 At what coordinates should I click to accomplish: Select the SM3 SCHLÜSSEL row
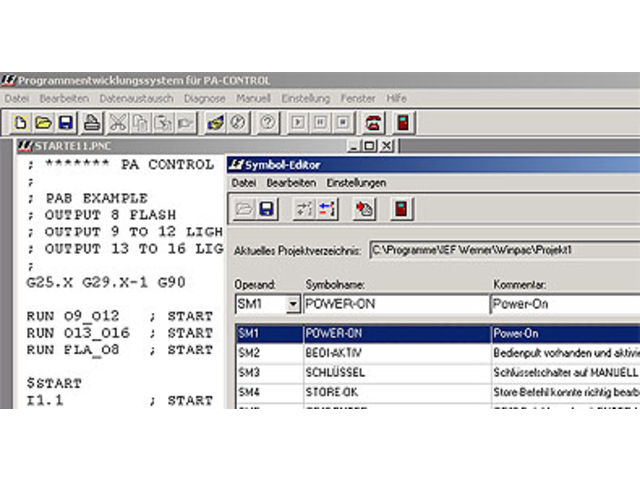400,372
